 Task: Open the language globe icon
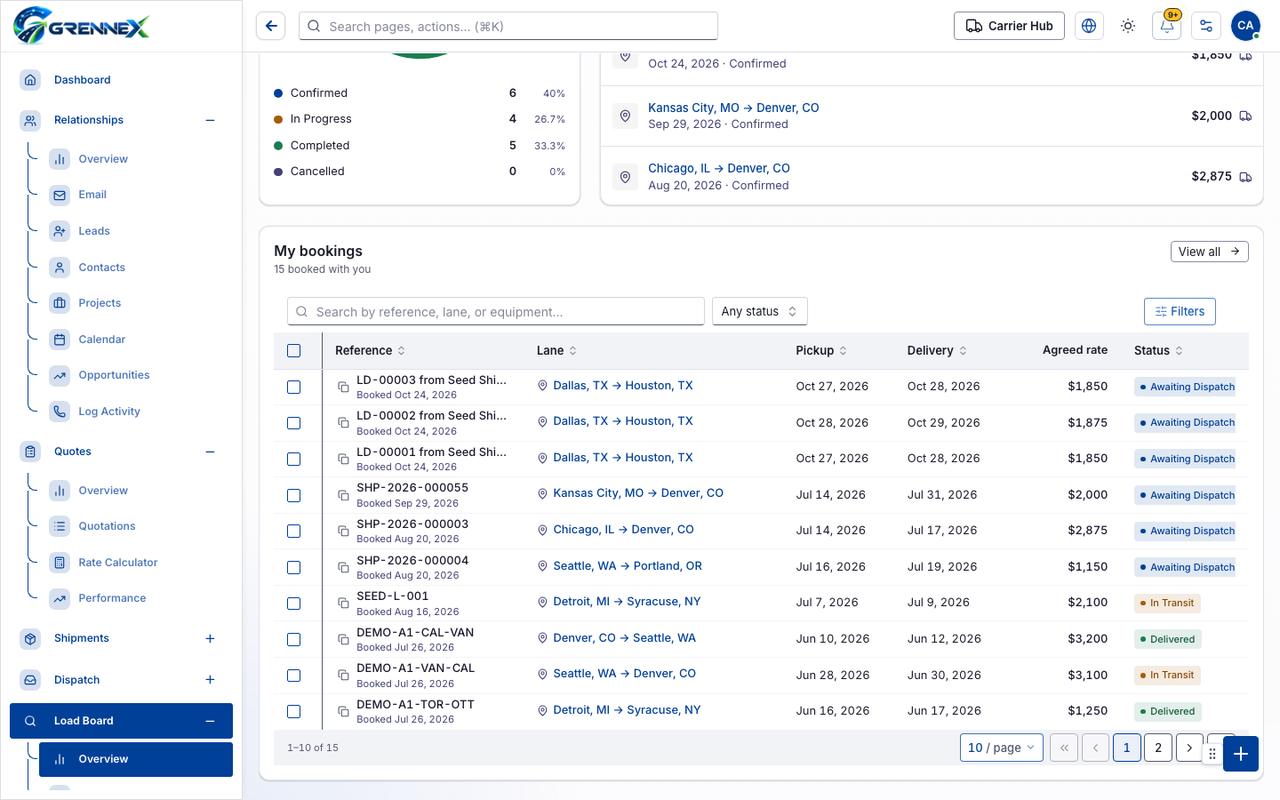[1089, 26]
